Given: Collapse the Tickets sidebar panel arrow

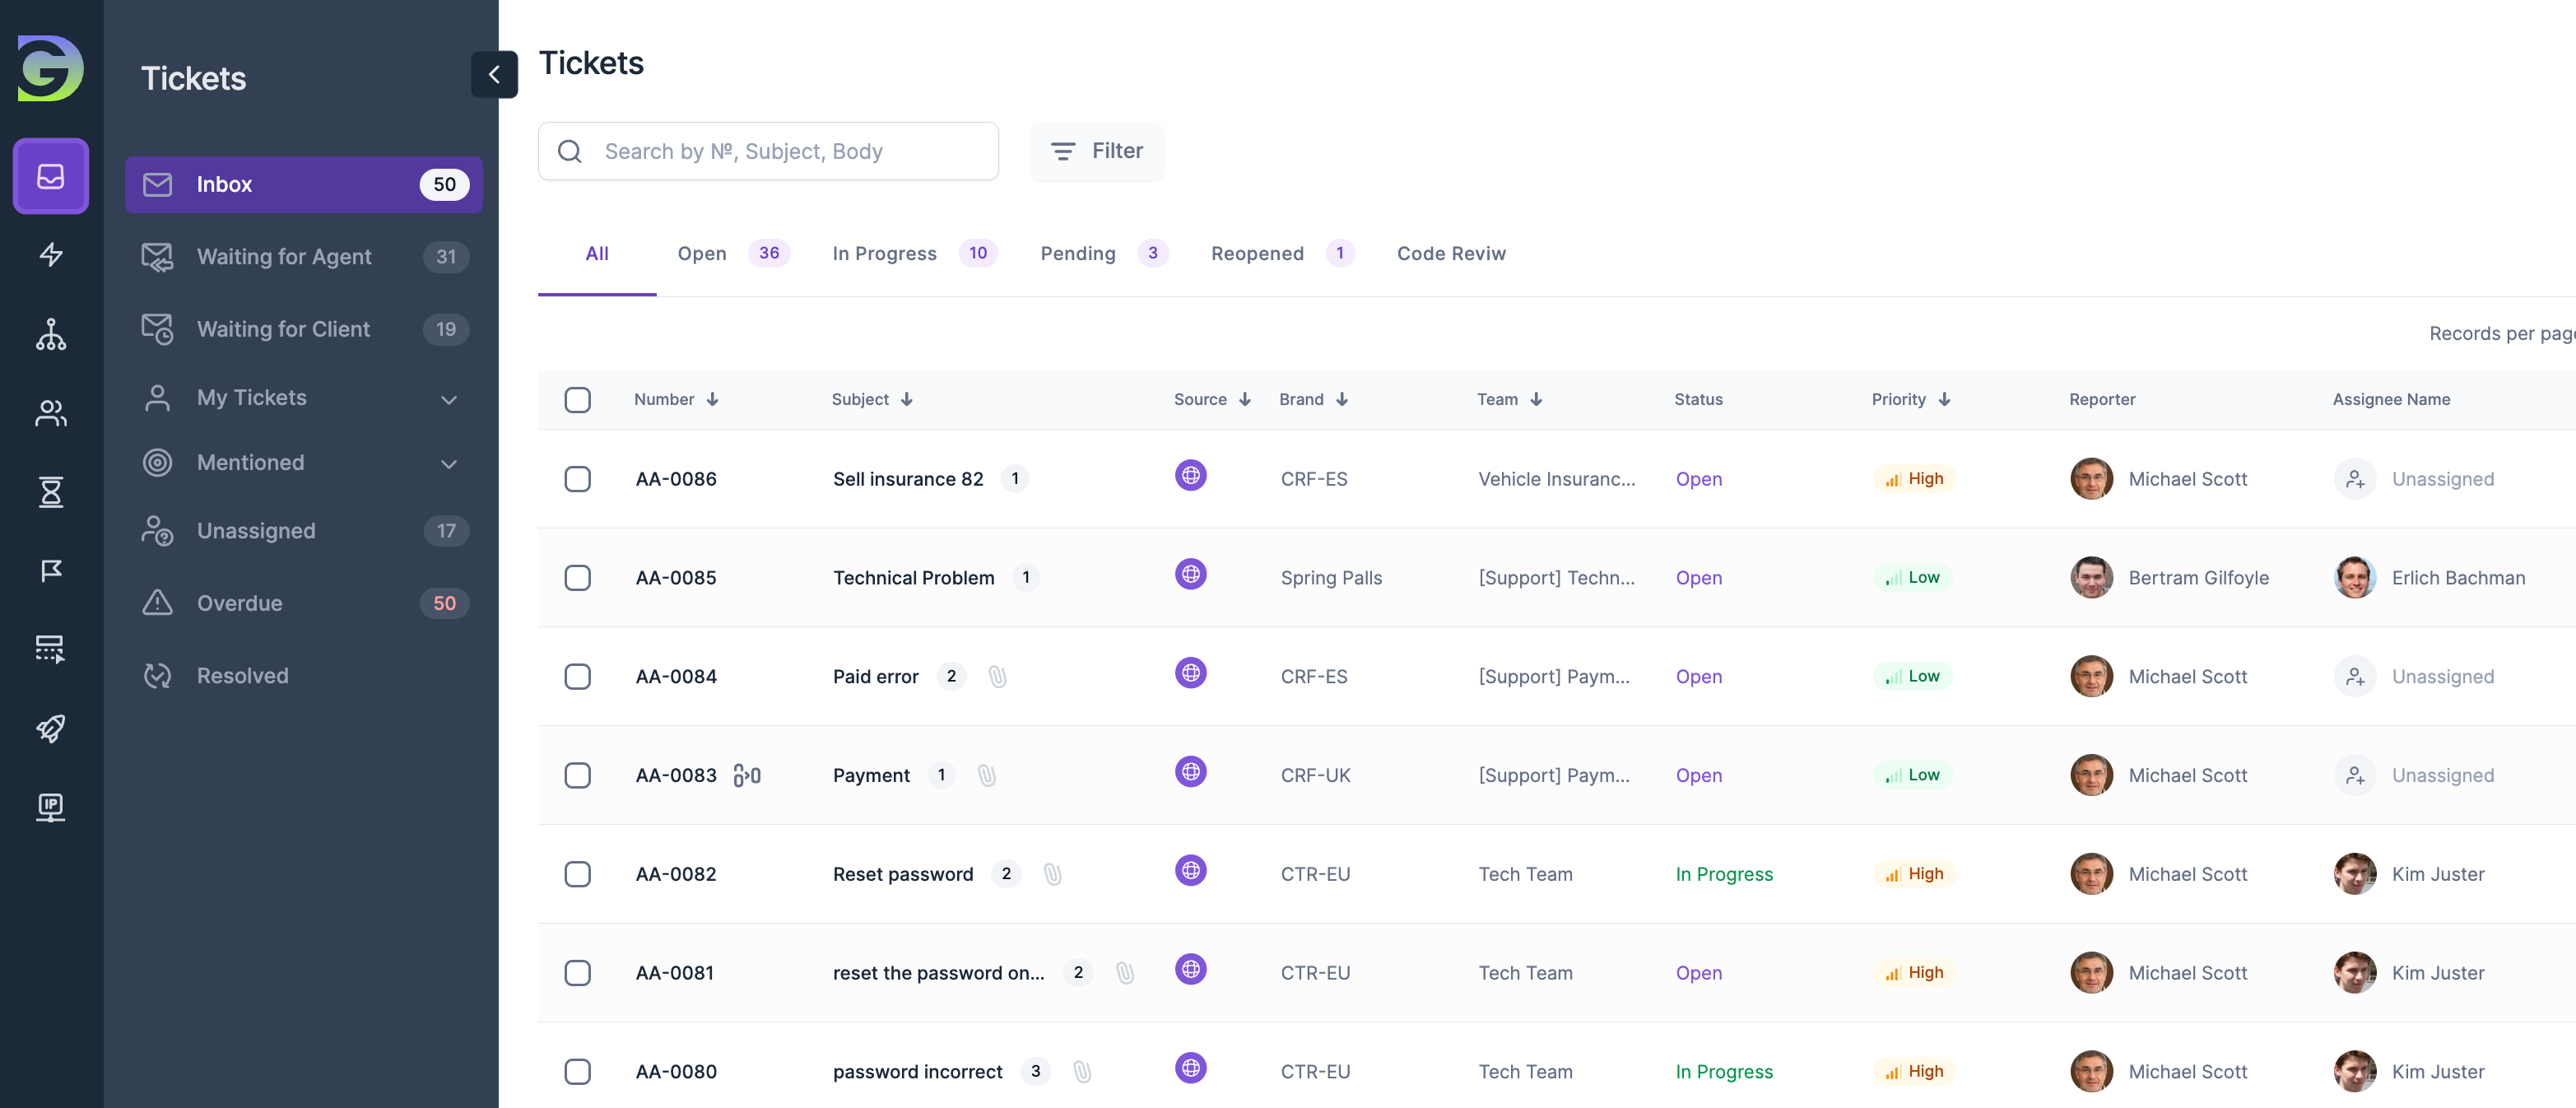Looking at the screenshot, I should coord(494,75).
